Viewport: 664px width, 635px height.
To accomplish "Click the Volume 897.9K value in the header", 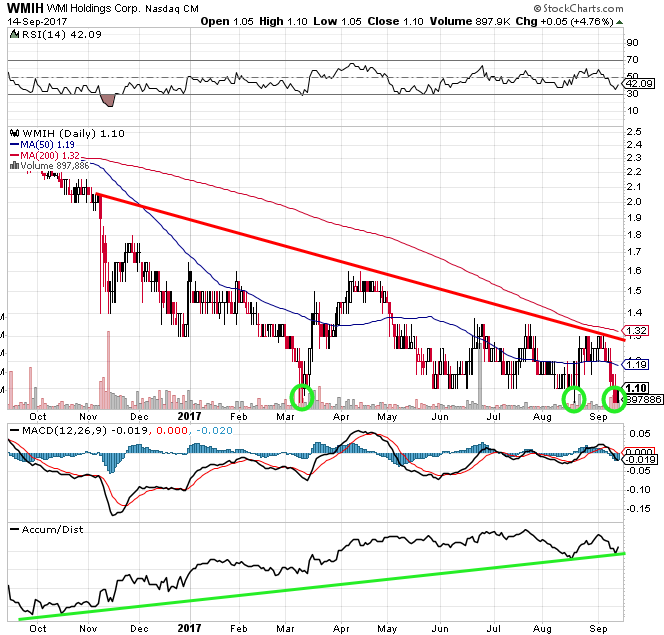I will (x=470, y=21).
